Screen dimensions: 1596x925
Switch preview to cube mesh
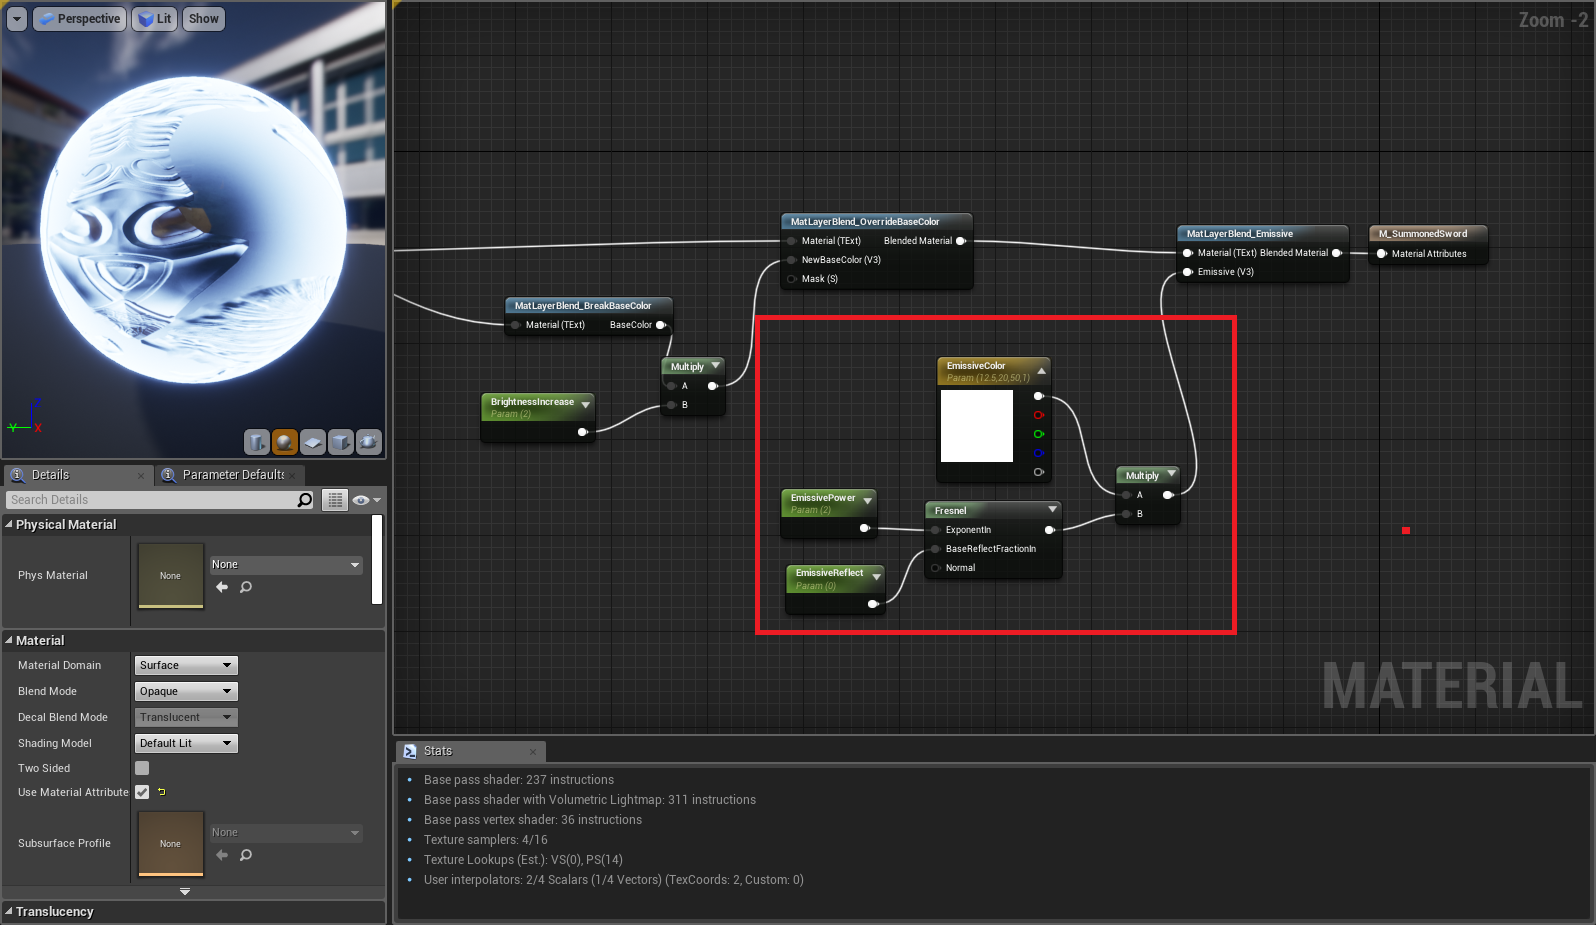(341, 442)
